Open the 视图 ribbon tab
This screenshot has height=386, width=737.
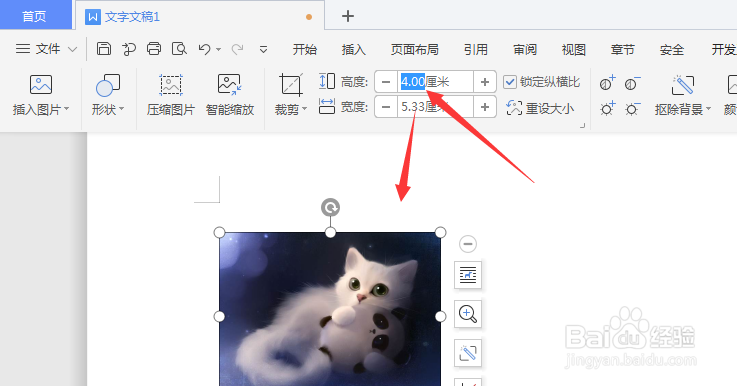[573, 49]
